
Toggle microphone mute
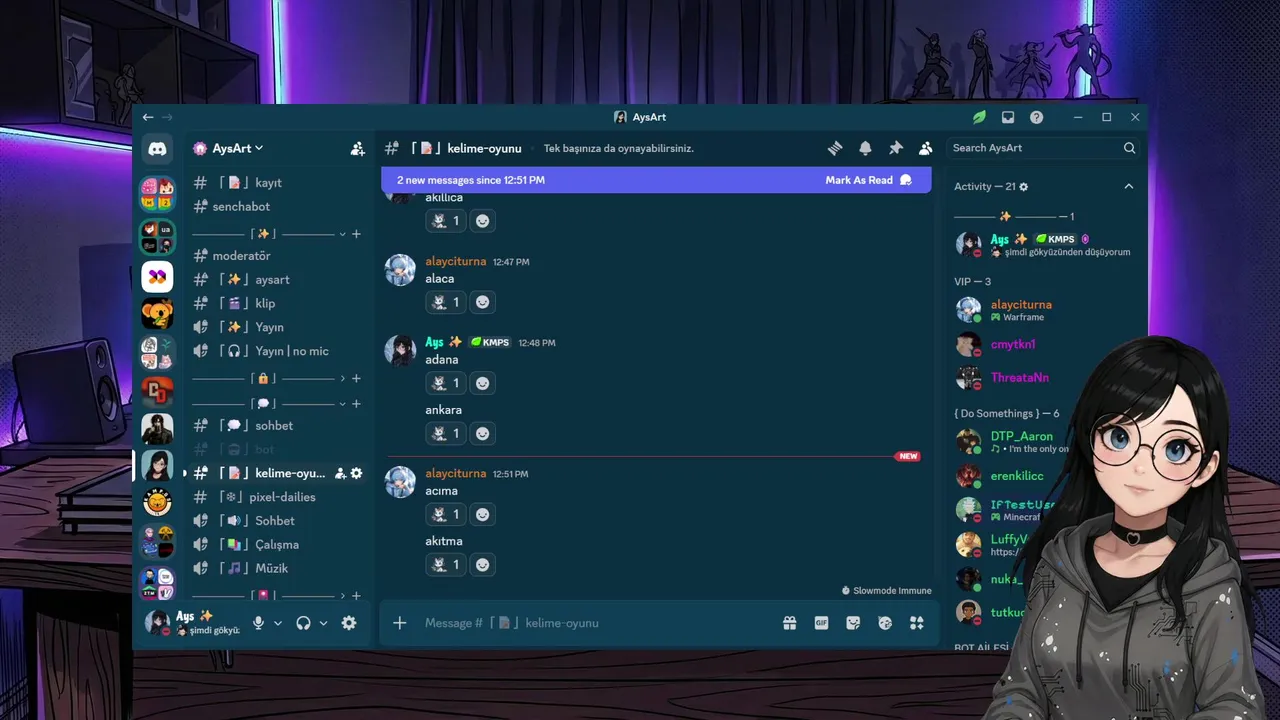tap(258, 623)
